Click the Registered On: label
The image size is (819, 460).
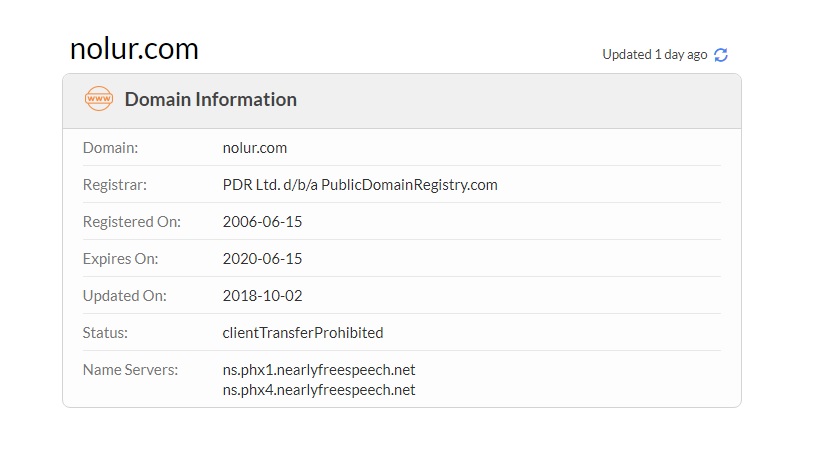pyautogui.click(x=132, y=222)
